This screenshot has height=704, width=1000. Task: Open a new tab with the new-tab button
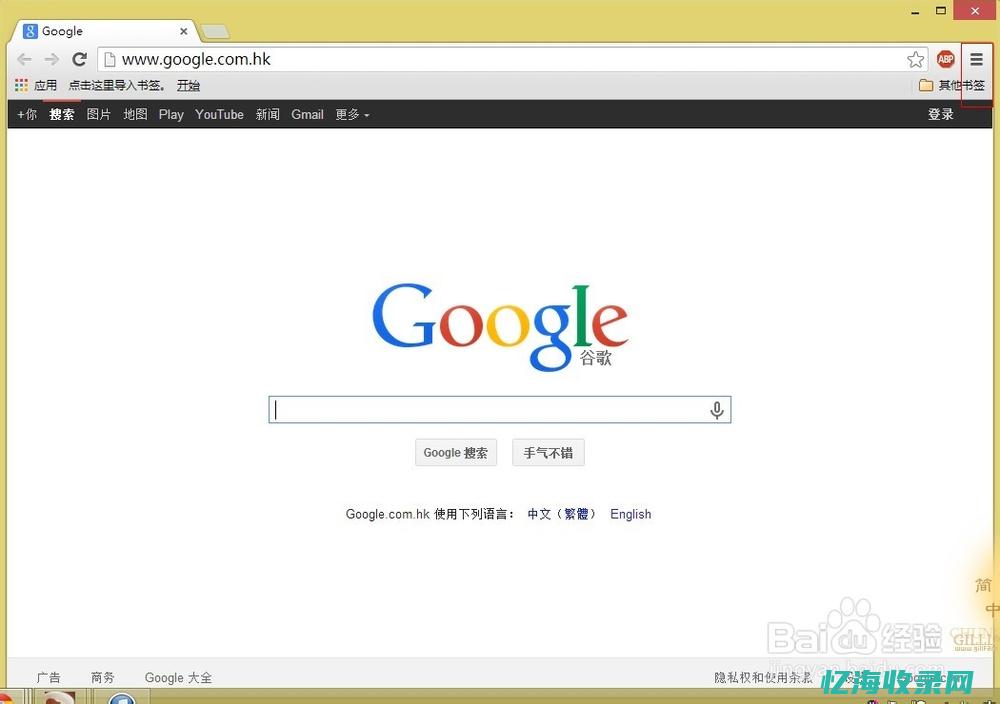tap(214, 31)
